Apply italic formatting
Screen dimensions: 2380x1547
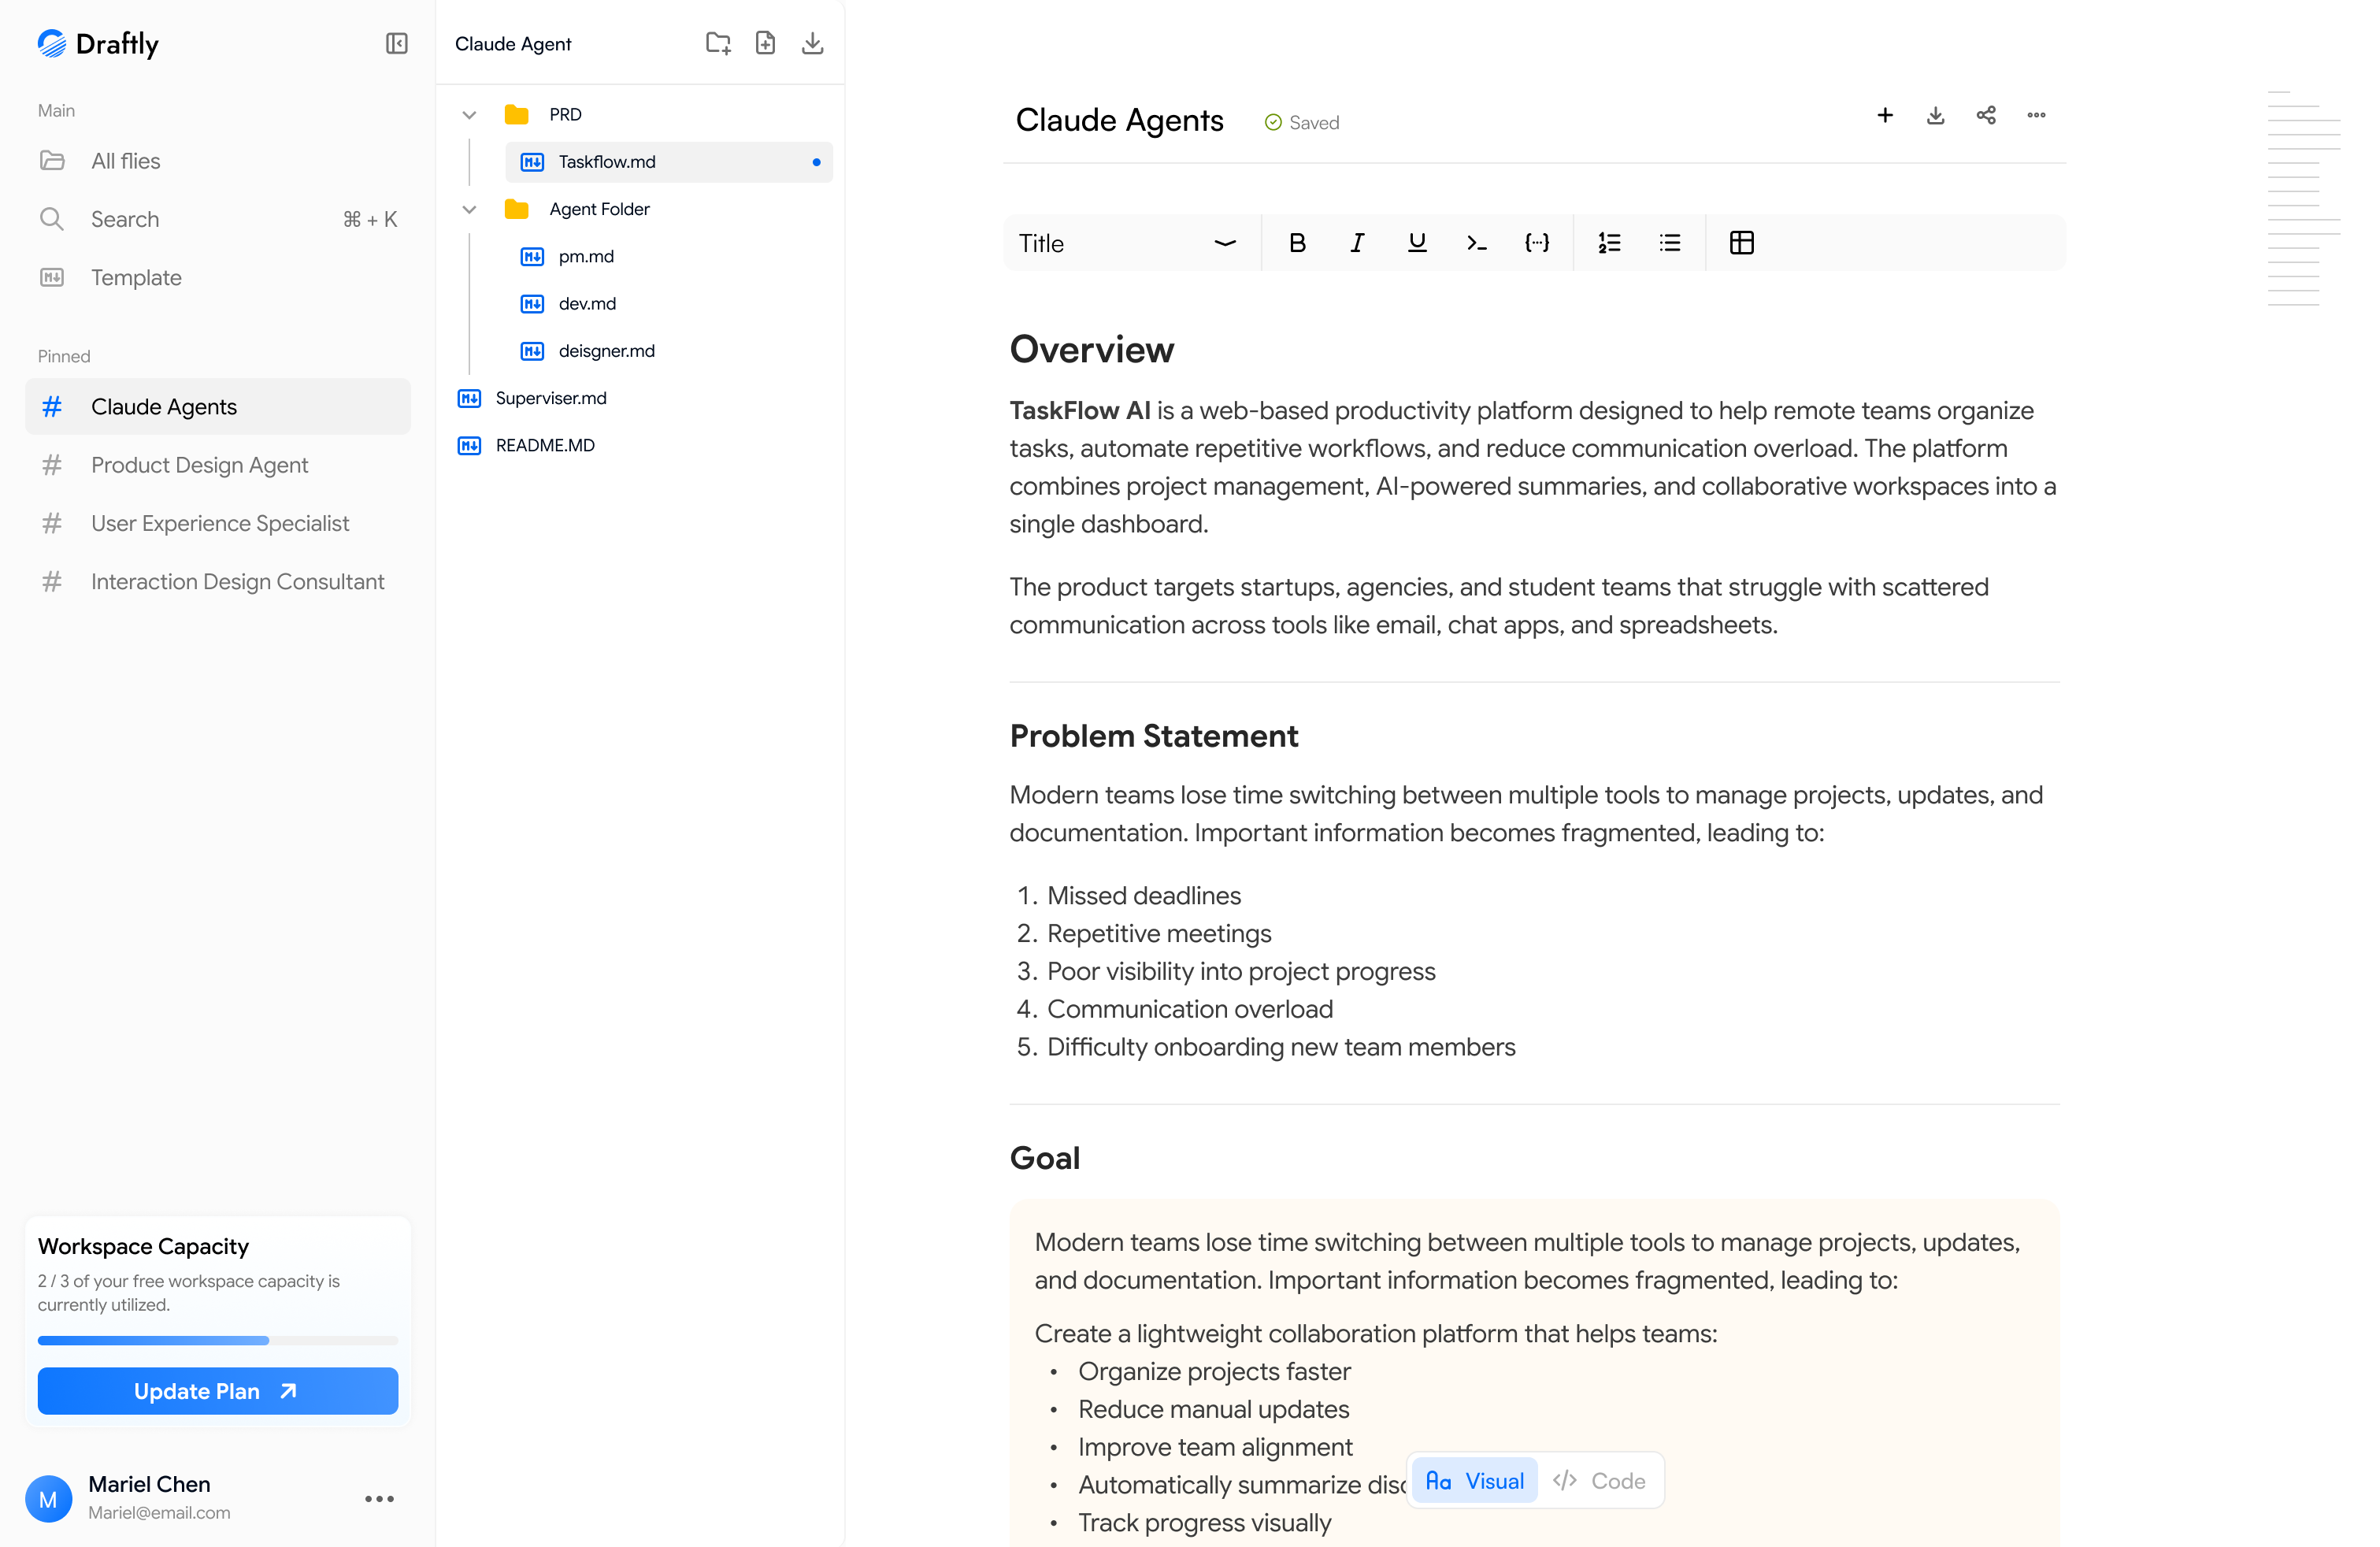pyautogui.click(x=1357, y=243)
